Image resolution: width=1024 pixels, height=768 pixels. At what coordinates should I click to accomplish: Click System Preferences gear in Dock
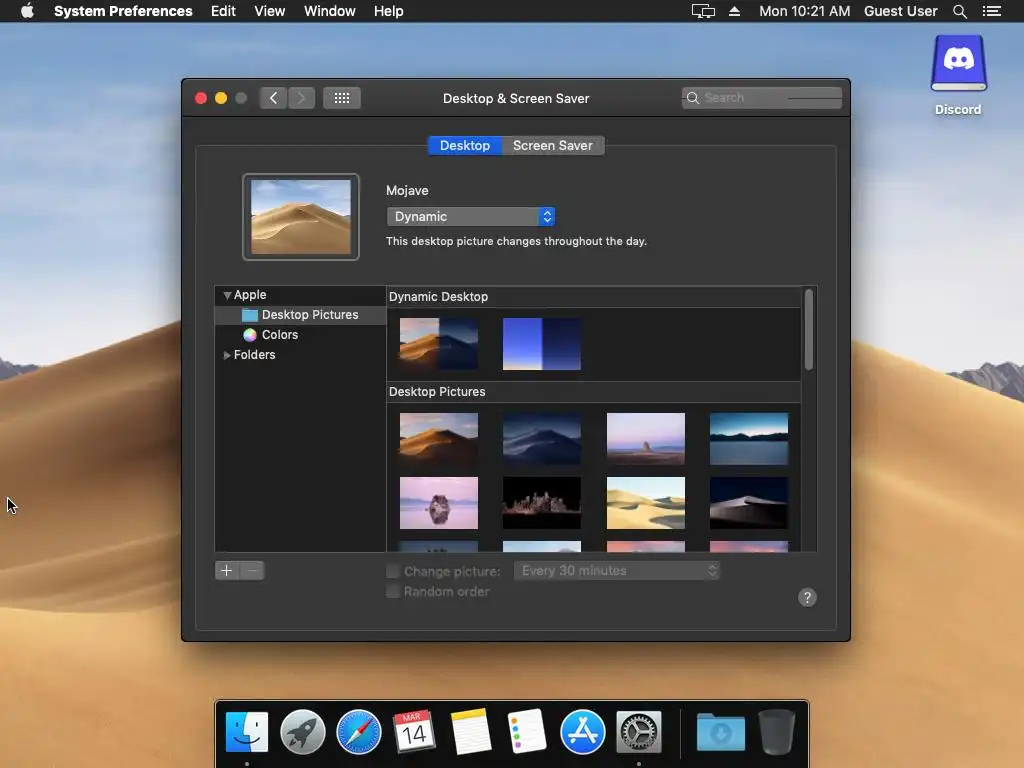(x=639, y=731)
